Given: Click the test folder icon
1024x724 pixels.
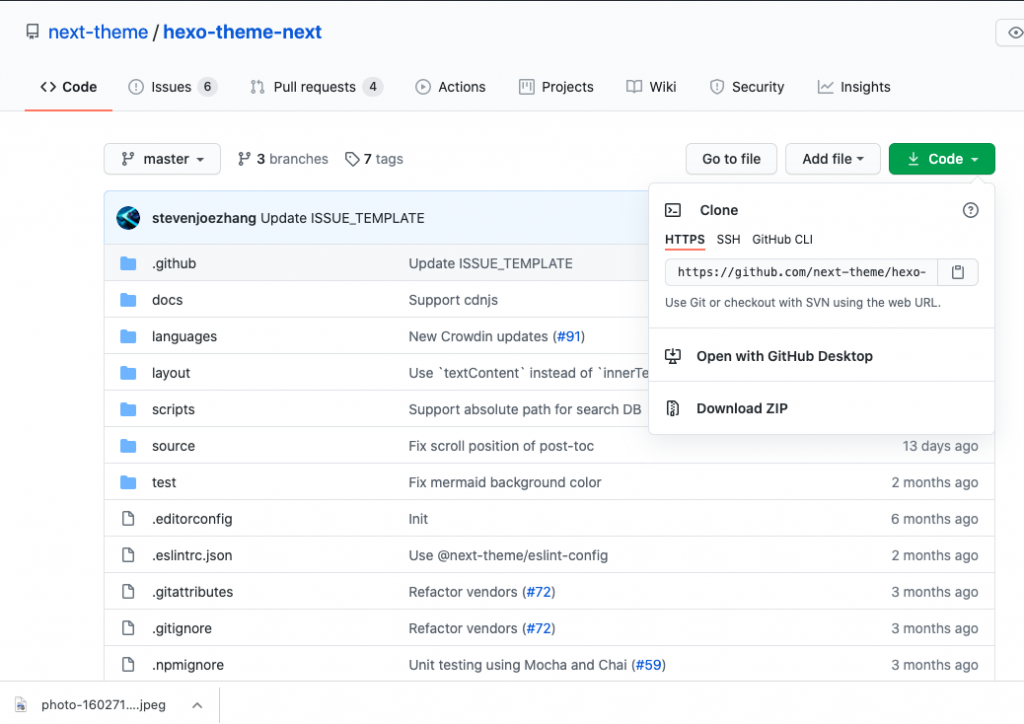Looking at the screenshot, I should click(x=128, y=482).
